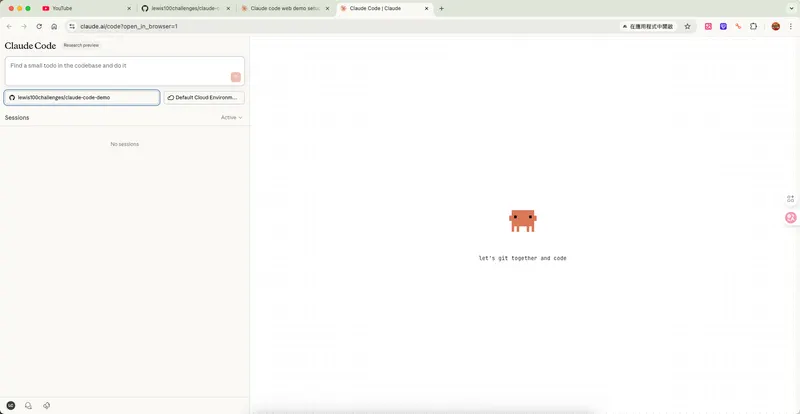This screenshot has width=800, height=414.
Task: Click the 'No sessions' text
Action: point(124,144)
